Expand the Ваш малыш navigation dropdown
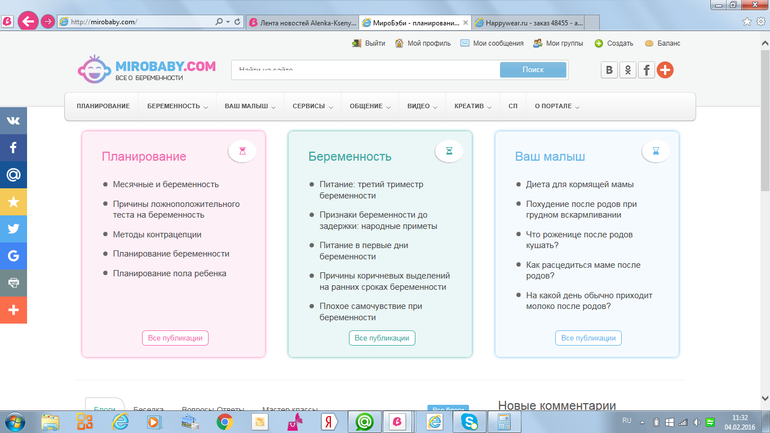The width and height of the screenshot is (770, 433). (x=250, y=106)
